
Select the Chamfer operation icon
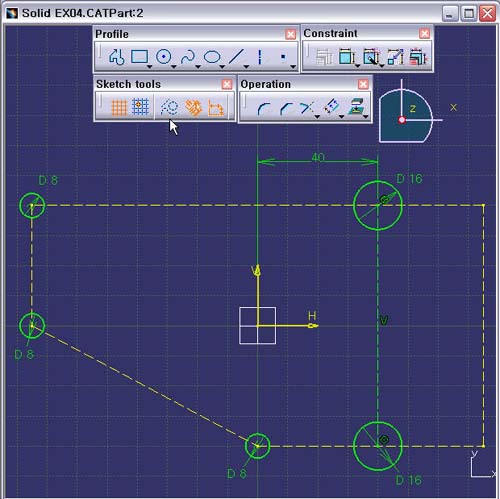(x=286, y=109)
